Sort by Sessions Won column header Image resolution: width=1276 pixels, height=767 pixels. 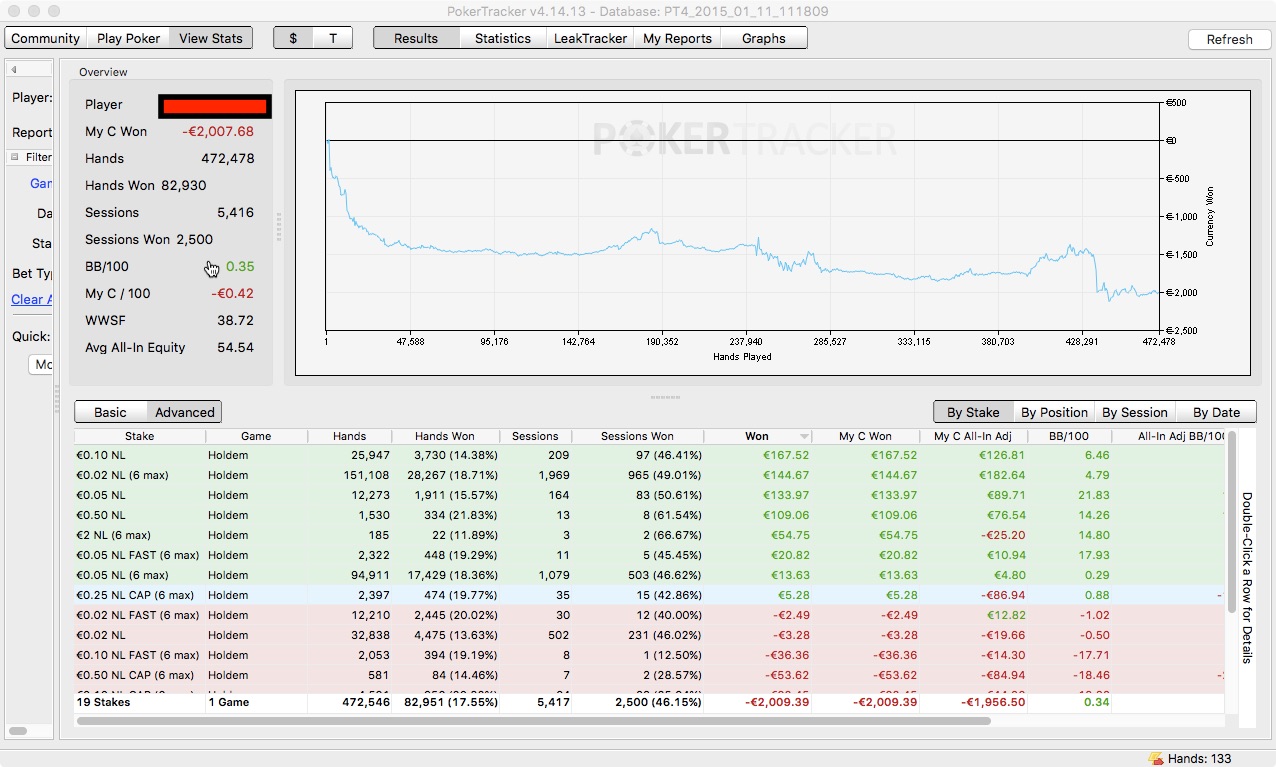(637, 436)
